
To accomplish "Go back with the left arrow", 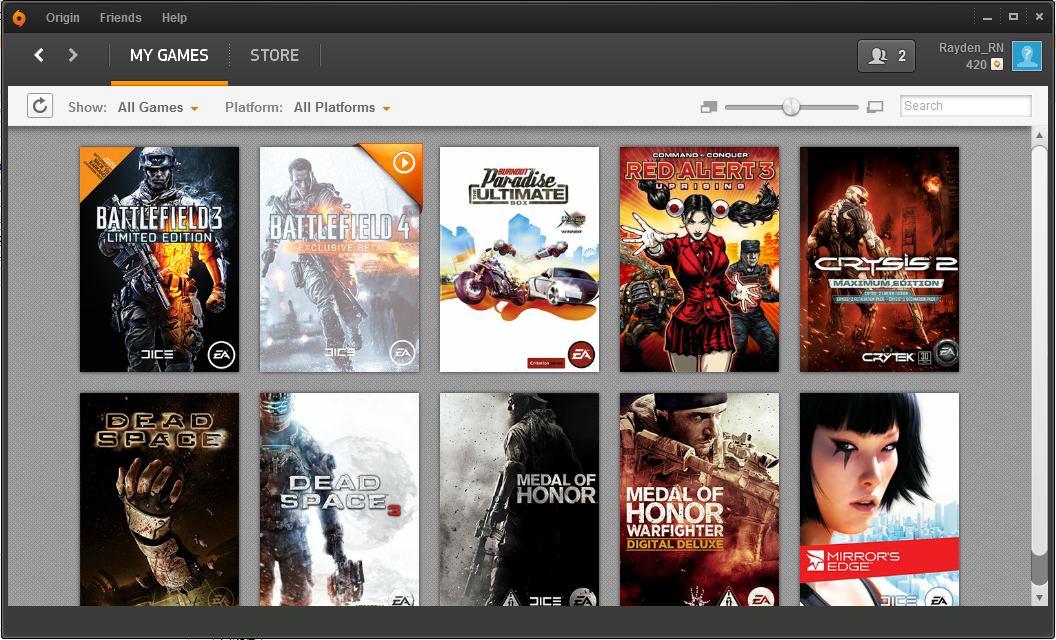I will 39,55.
